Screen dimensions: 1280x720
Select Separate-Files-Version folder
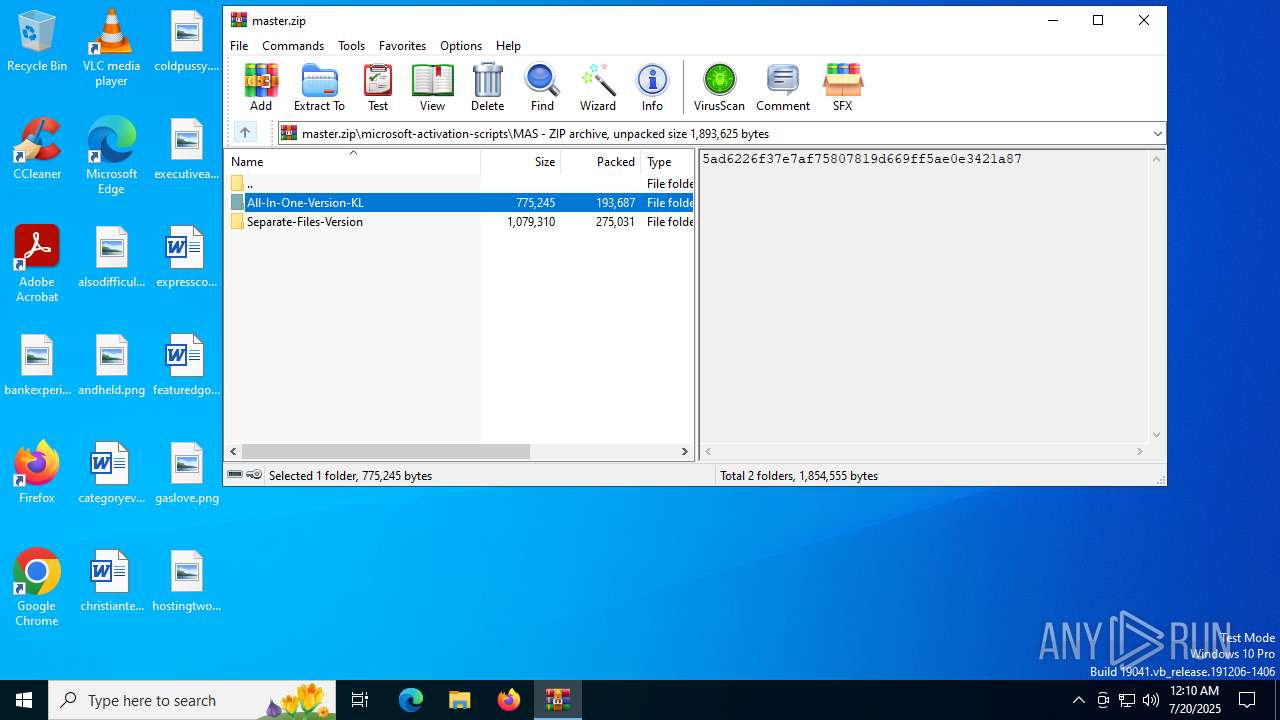click(x=459, y=222)
